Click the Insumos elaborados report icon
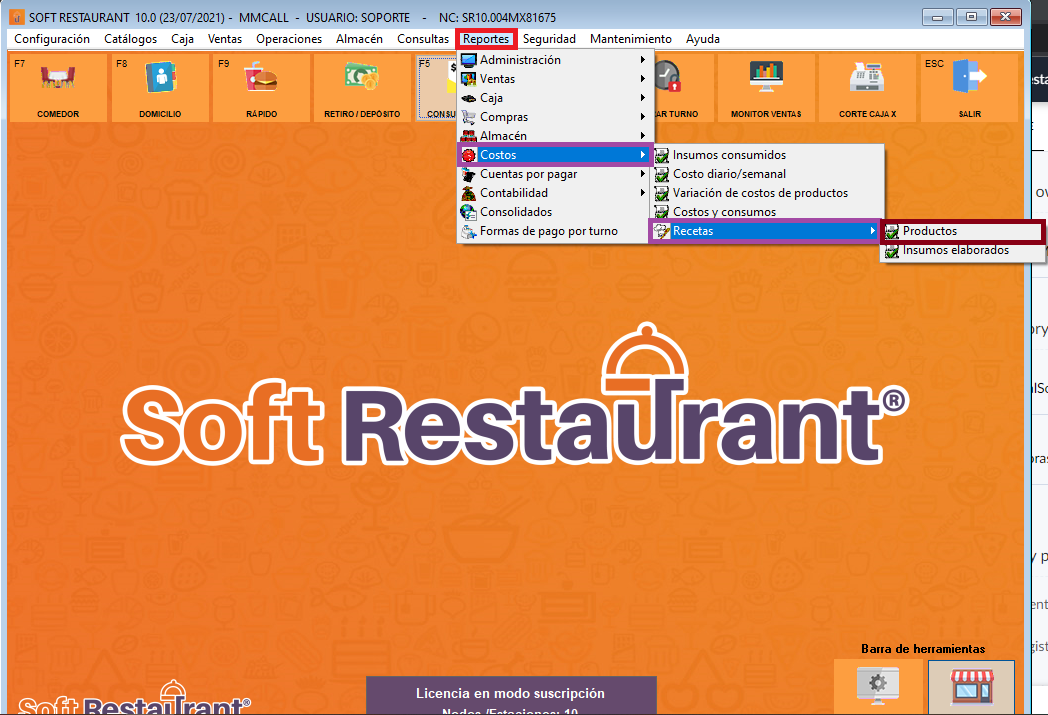Image resolution: width=1048 pixels, height=715 pixels. (x=892, y=251)
